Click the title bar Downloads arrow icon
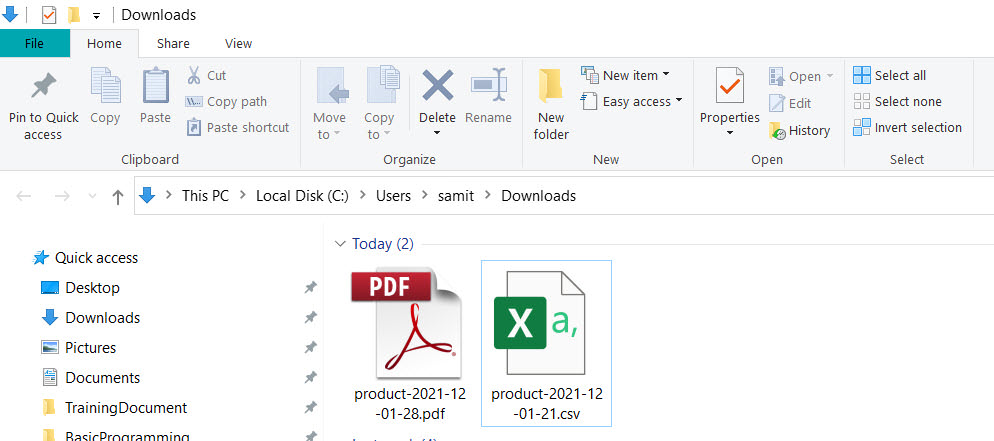Image resolution: width=994 pixels, height=441 pixels. click(x=10, y=14)
